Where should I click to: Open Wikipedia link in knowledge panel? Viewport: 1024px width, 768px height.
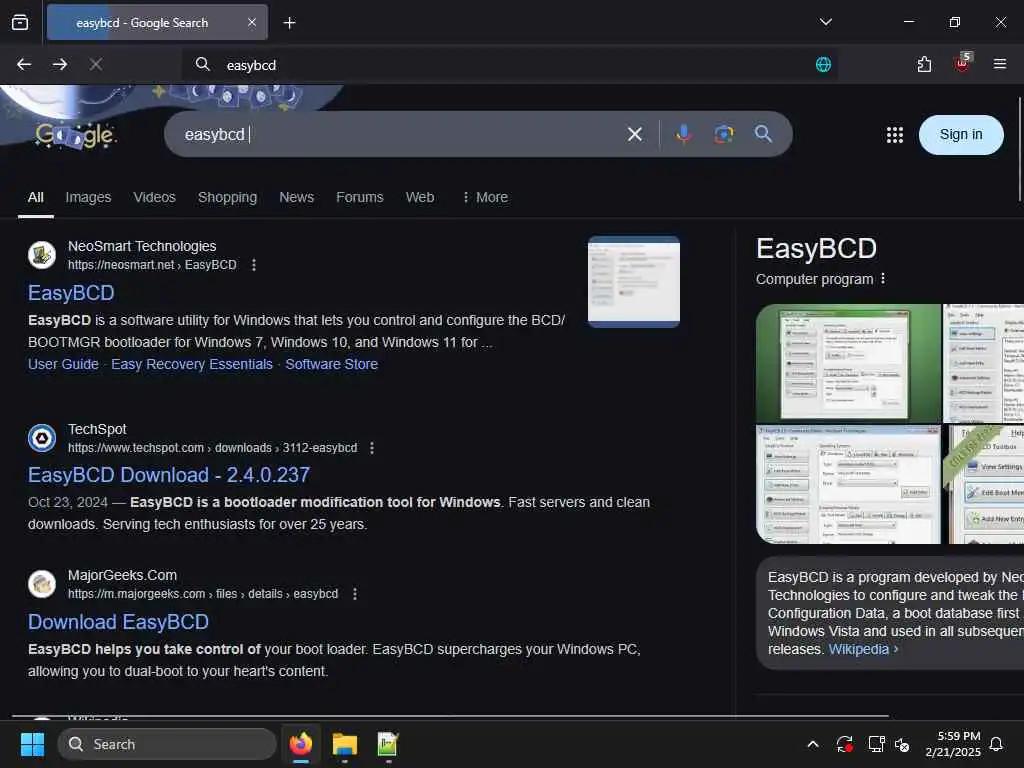pyautogui.click(x=863, y=649)
